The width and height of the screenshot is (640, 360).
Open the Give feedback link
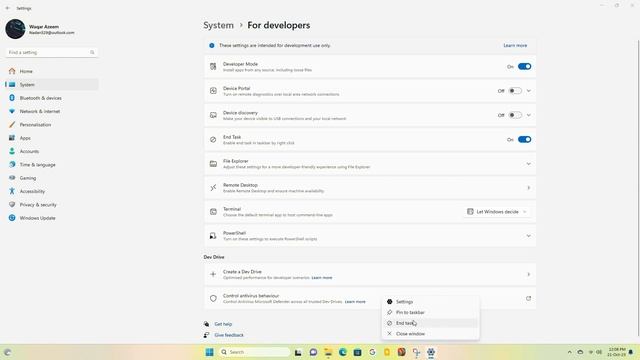pos(229,335)
